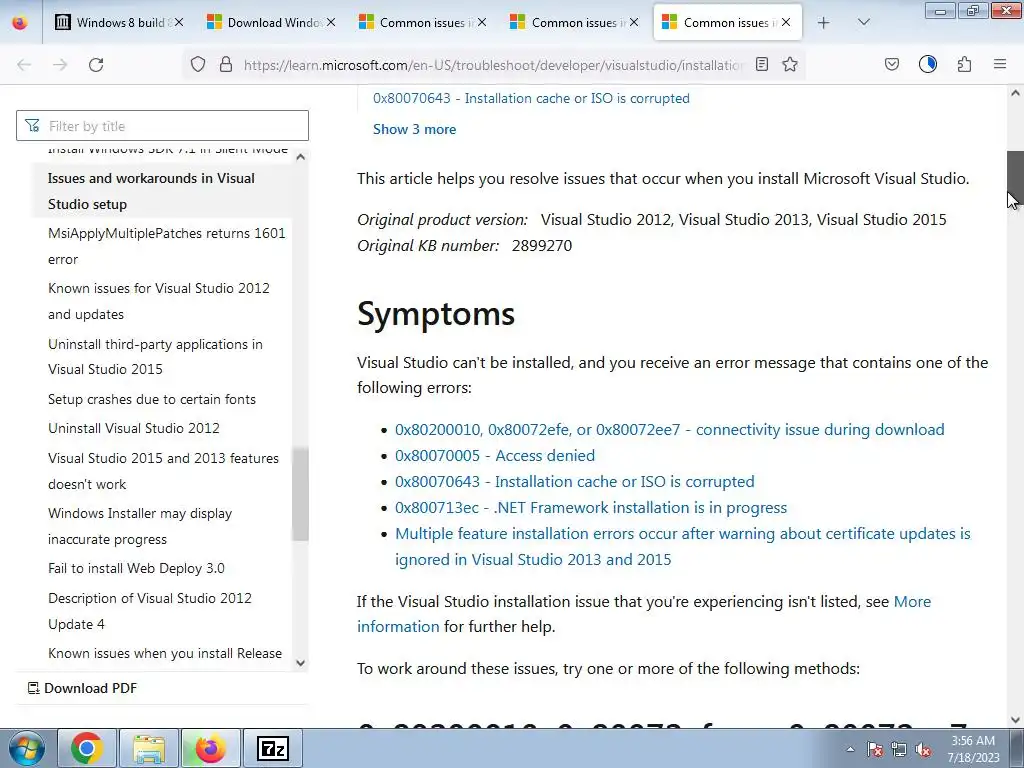
Task: Open the clock showing 3:56 AM
Action: 973,749
